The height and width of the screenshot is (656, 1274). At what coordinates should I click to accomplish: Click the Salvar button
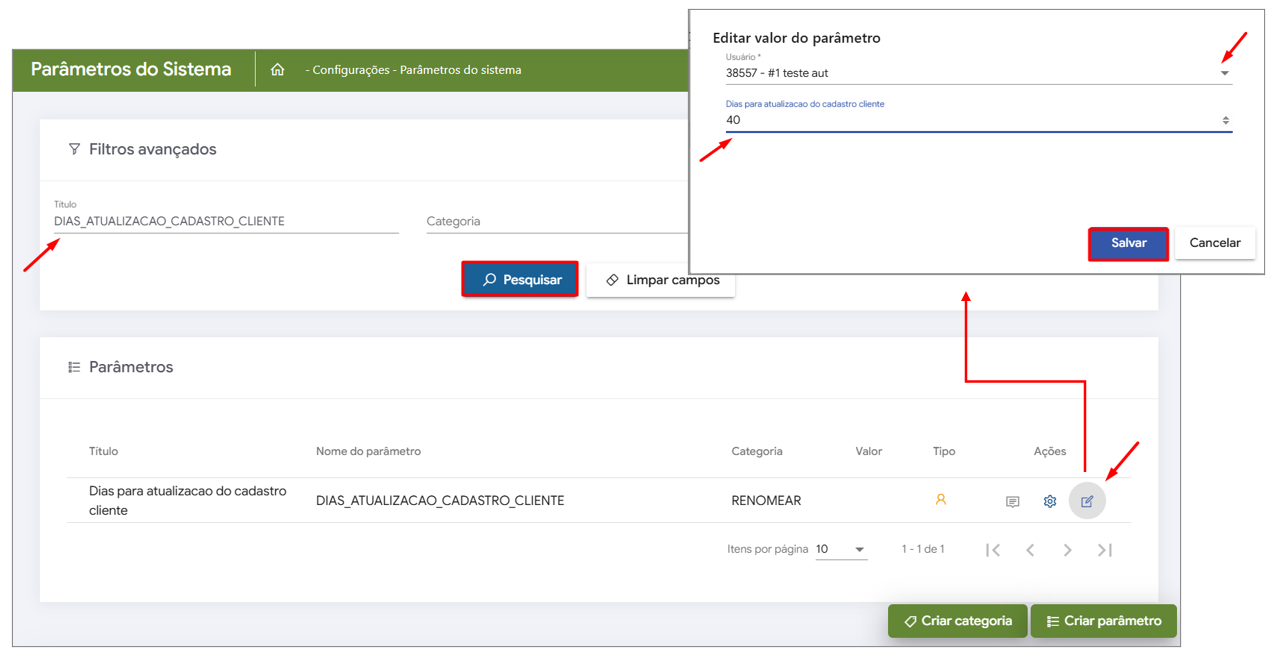(1128, 243)
